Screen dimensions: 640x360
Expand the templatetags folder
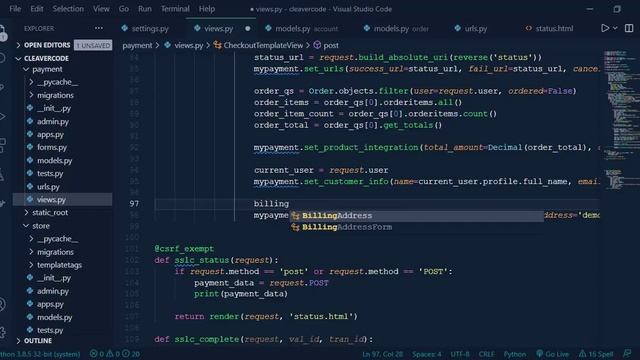coord(59,265)
